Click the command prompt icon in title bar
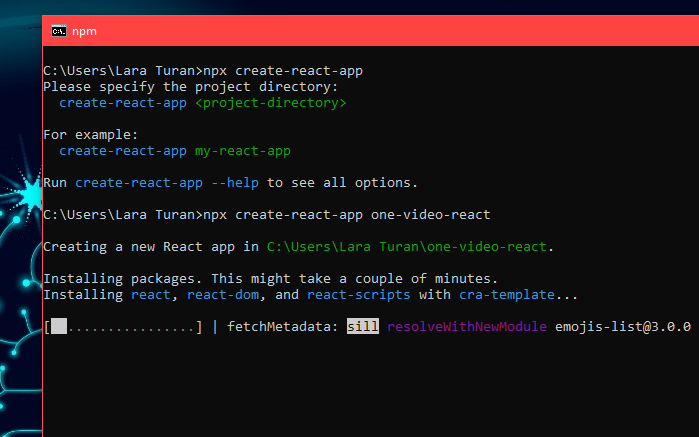 click(x=59, y=31)
